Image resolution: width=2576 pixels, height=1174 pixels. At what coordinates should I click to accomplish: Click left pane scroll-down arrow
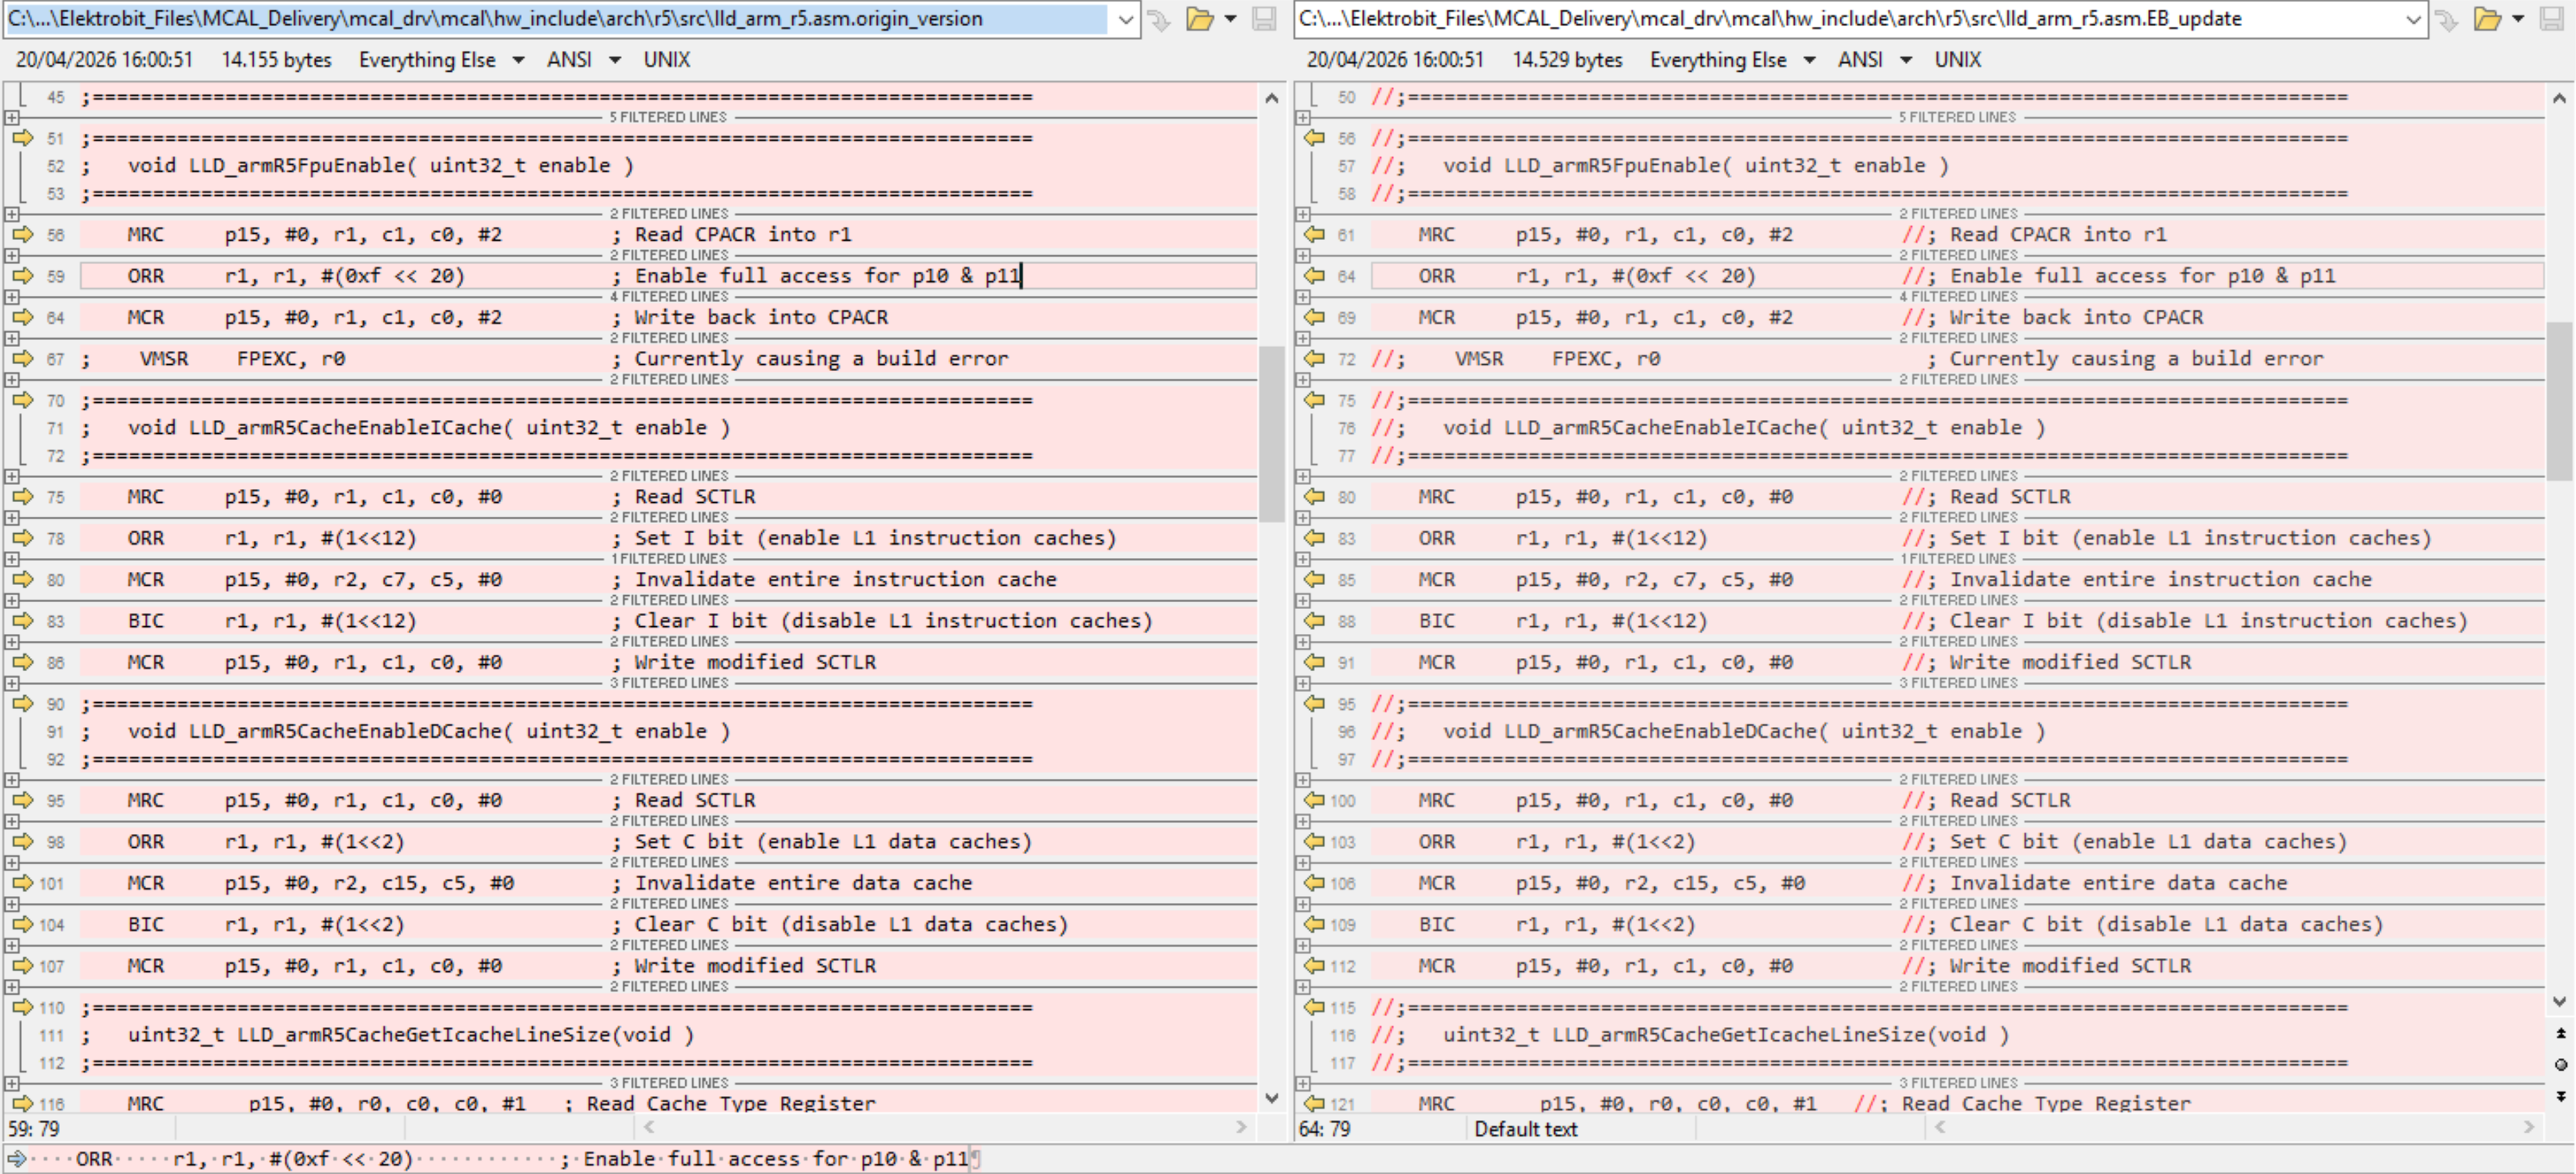coord(1271,1098)
